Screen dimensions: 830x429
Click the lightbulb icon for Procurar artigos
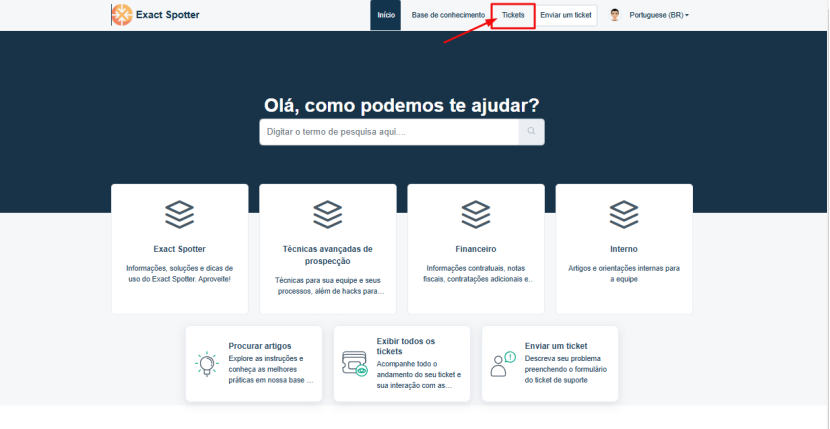pyautogui.click(x=207, y=364)
